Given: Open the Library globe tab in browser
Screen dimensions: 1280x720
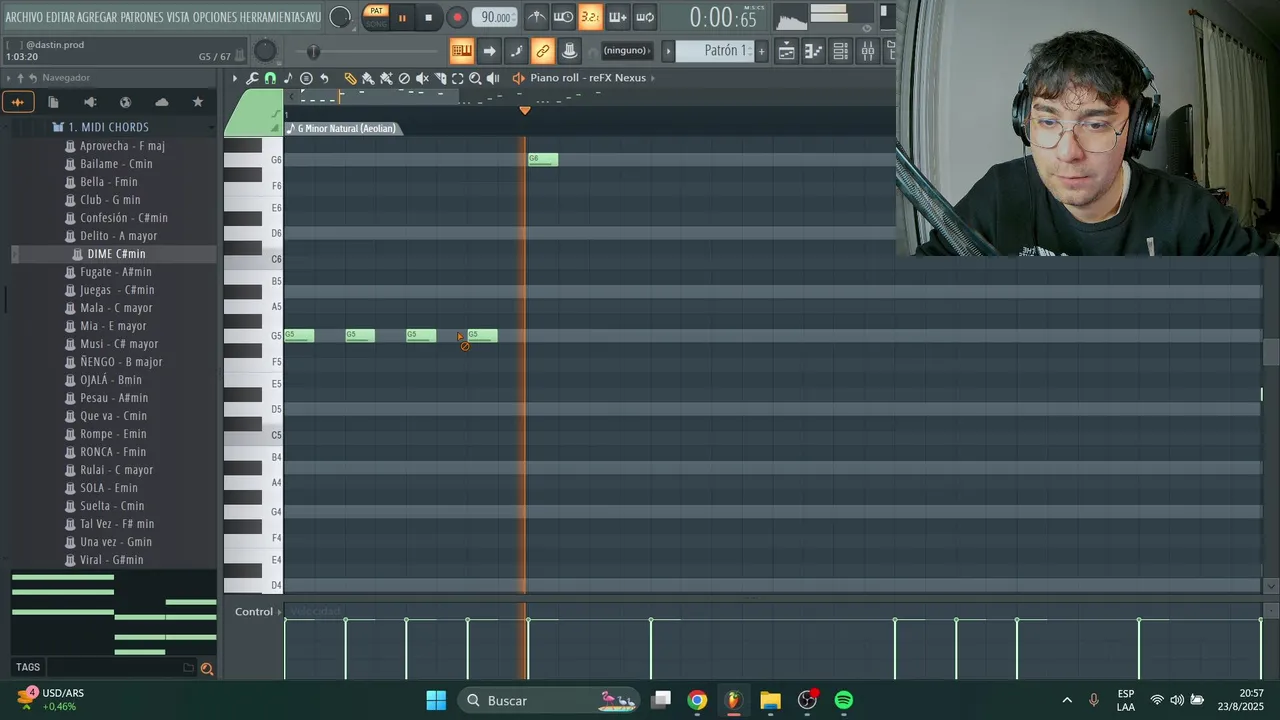Looking at the screenshot, I should [125, 102].
